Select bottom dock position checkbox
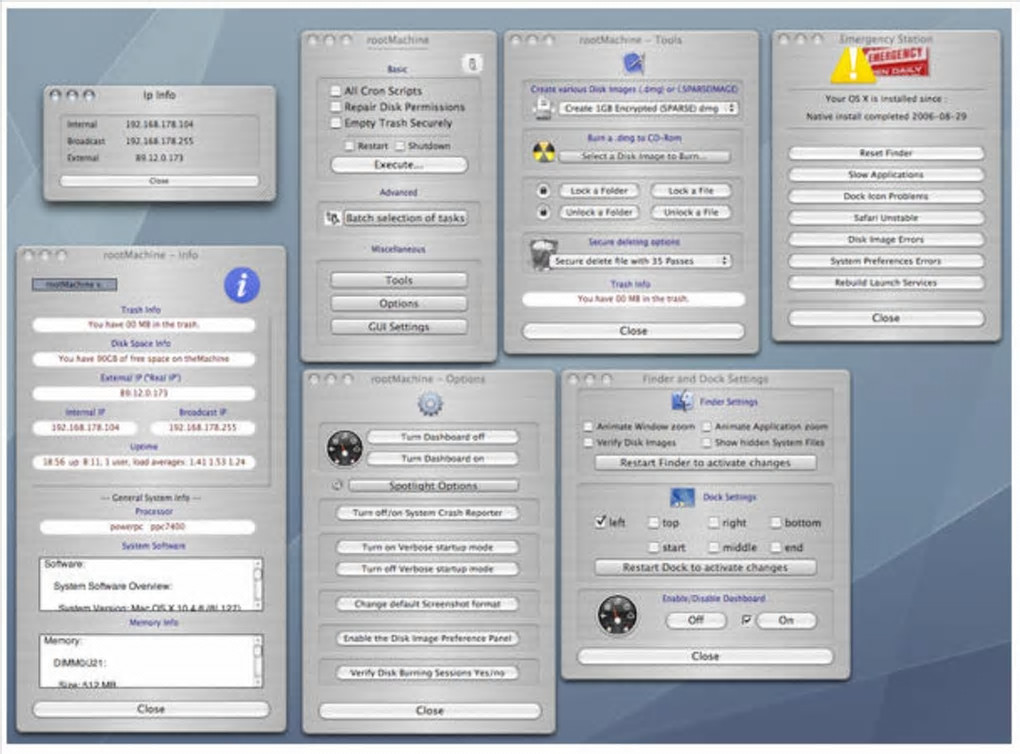The width and height of the screenshot is (1020, 754). click(775, 522)
